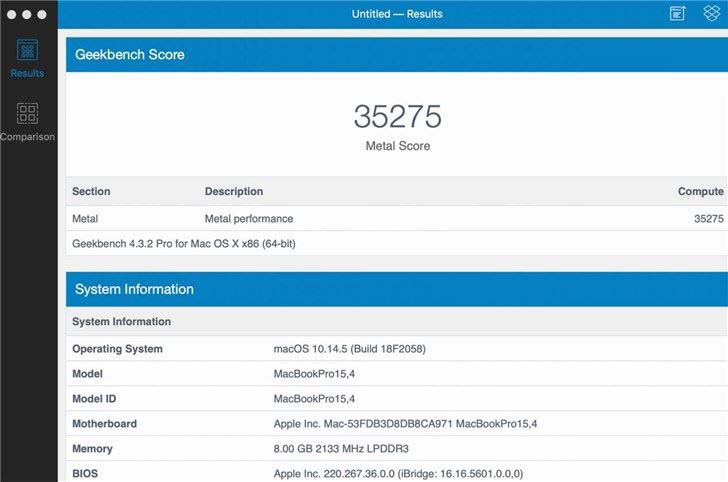
Task: Click the Dropbox icon in title bar
Action: click(711, 13)
